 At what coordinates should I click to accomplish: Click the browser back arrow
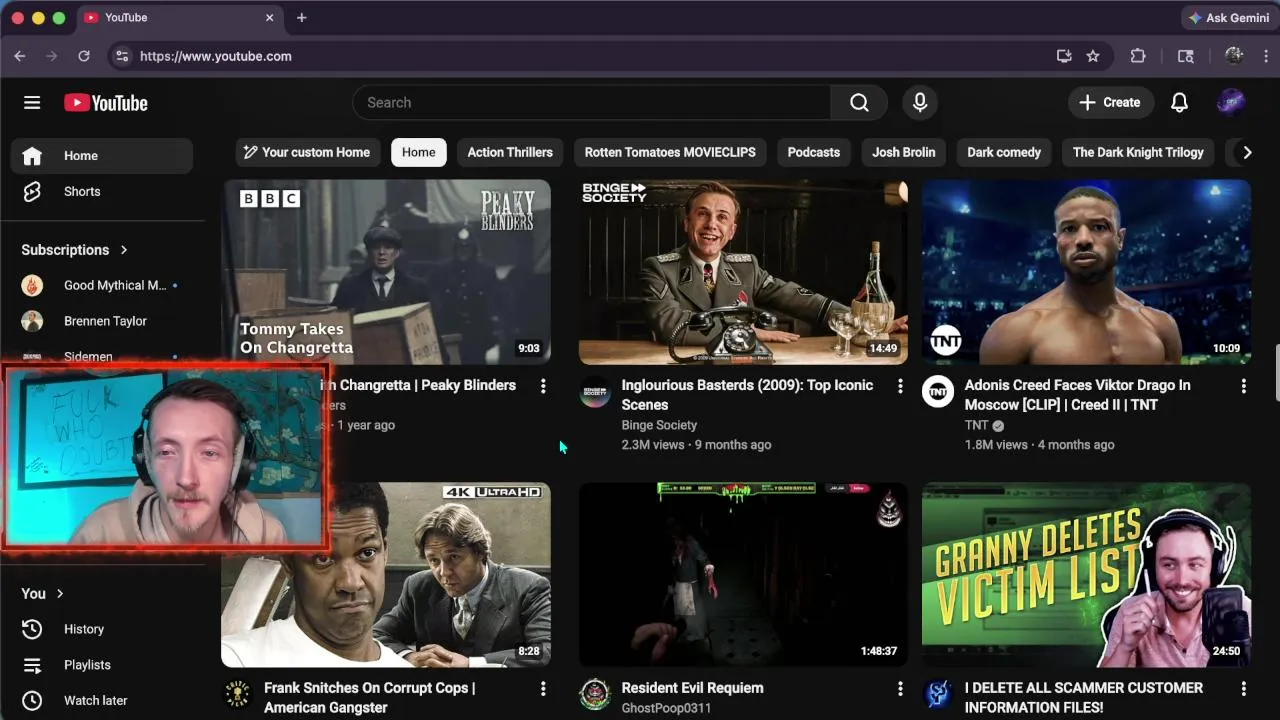tap(20, 56)
